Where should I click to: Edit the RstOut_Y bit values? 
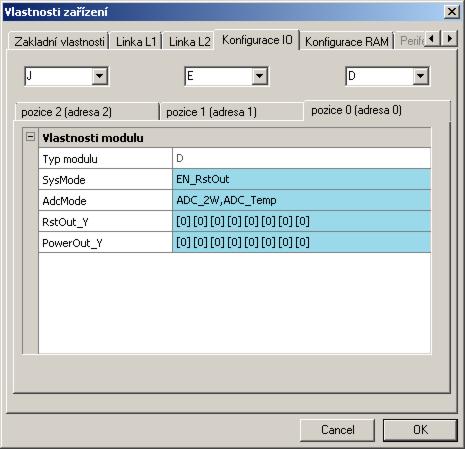point(302,222)
